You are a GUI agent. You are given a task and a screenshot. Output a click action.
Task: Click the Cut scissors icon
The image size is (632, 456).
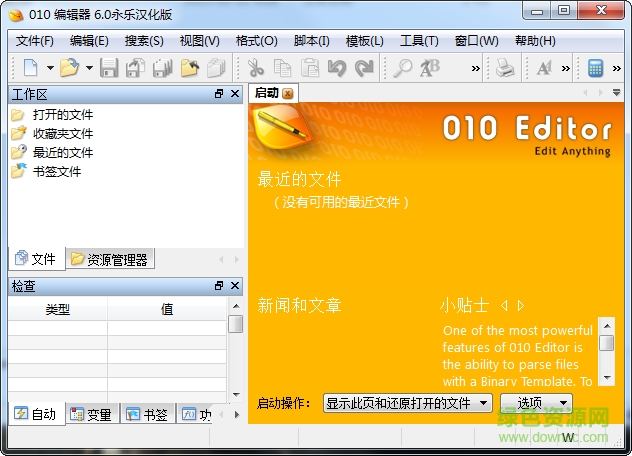pos(256,68)
